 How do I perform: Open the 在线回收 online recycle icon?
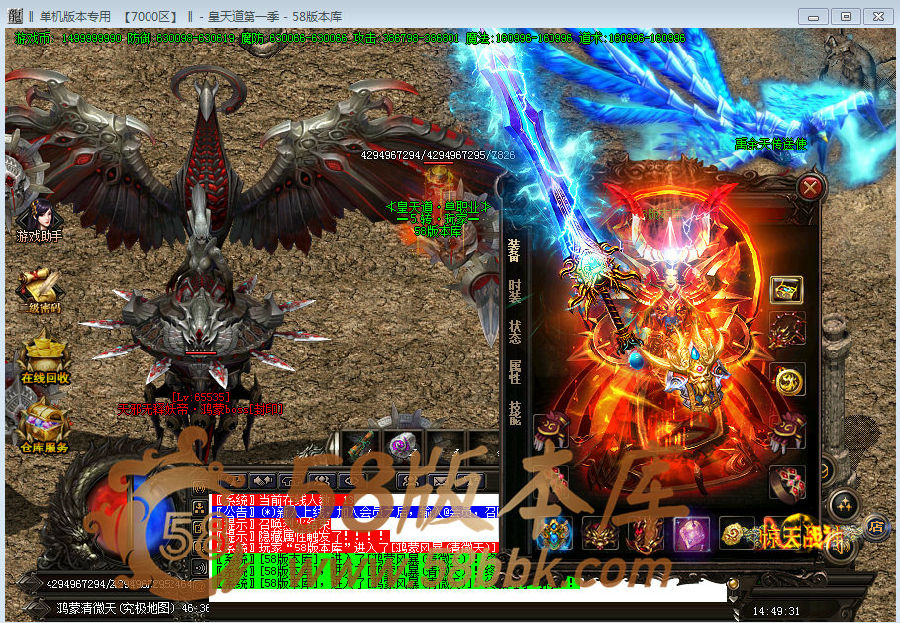(x=44, y=359)
